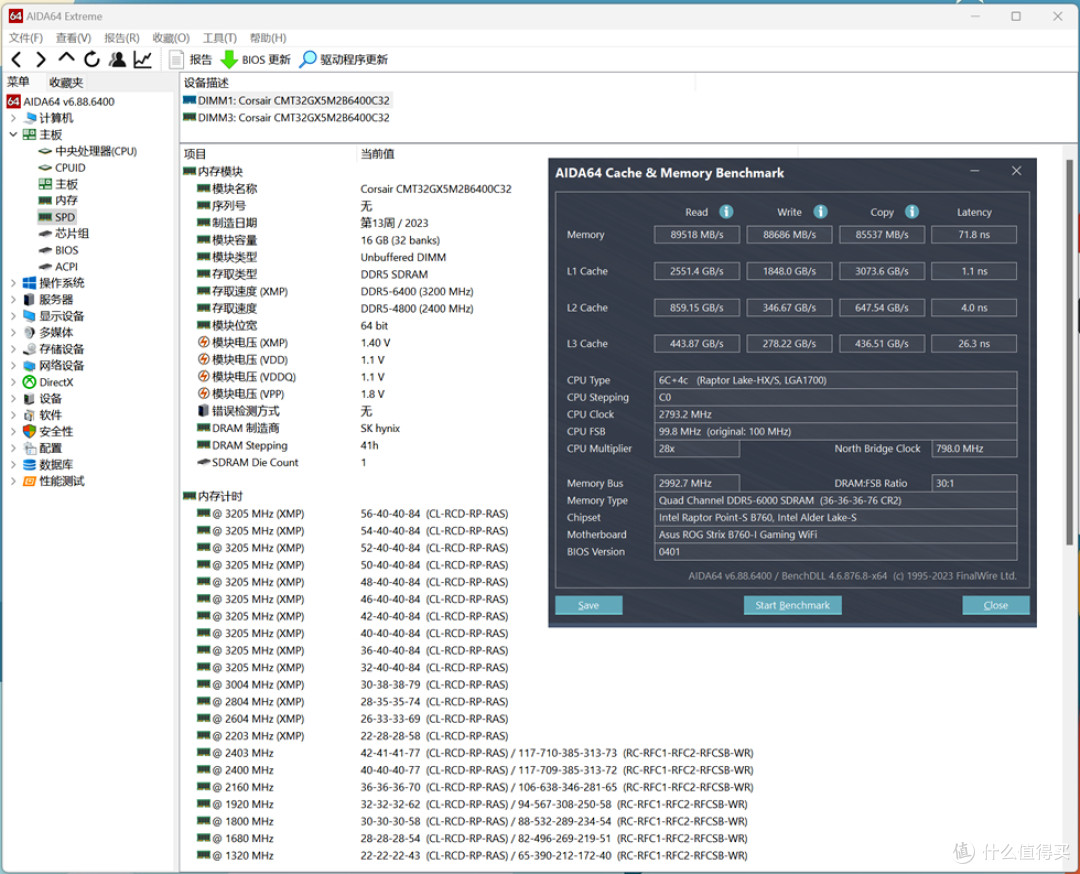Select DIMM3: Corsair CMT32GX5M2B6400C32 device

tap(287, 118)
